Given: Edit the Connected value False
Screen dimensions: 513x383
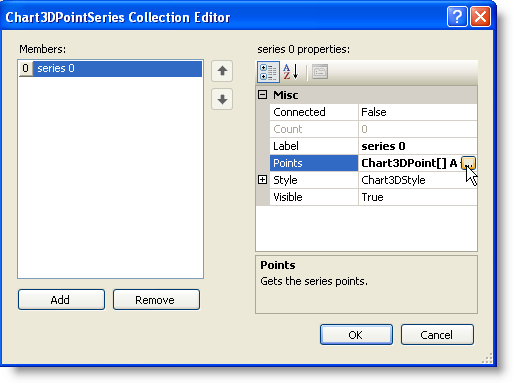Looking at the screenshot, I should pyautogui.click(x=418, y=112).
